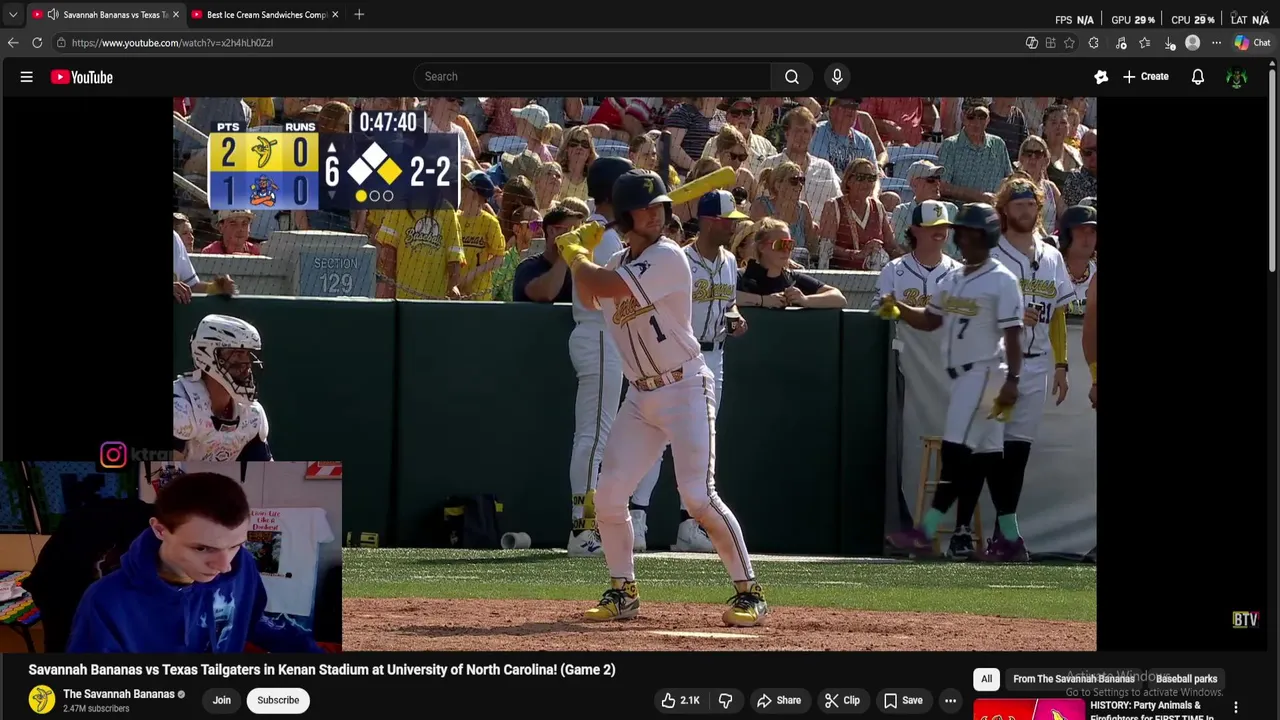Click the video title text
The image size is (1280, 720).
coord(322,670)
